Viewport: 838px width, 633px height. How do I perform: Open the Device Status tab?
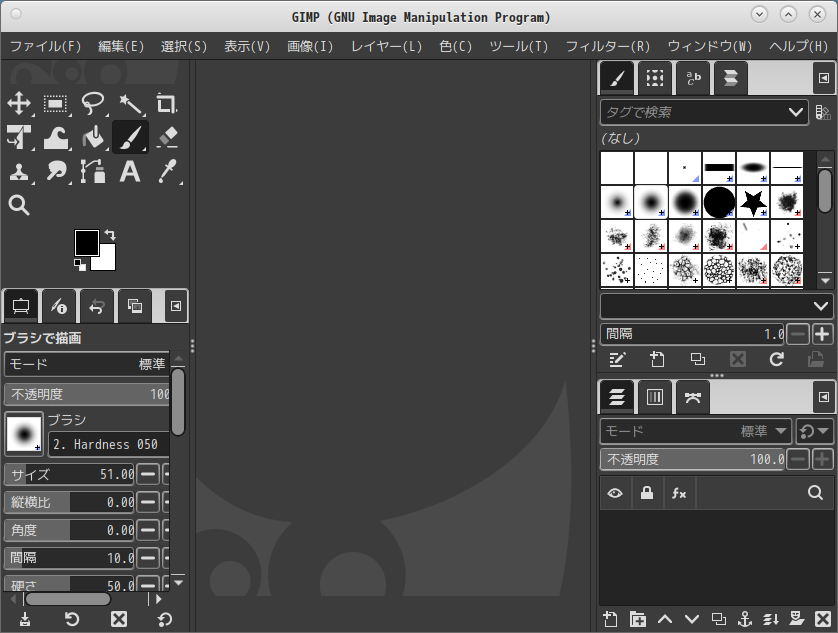coord(58,306)
